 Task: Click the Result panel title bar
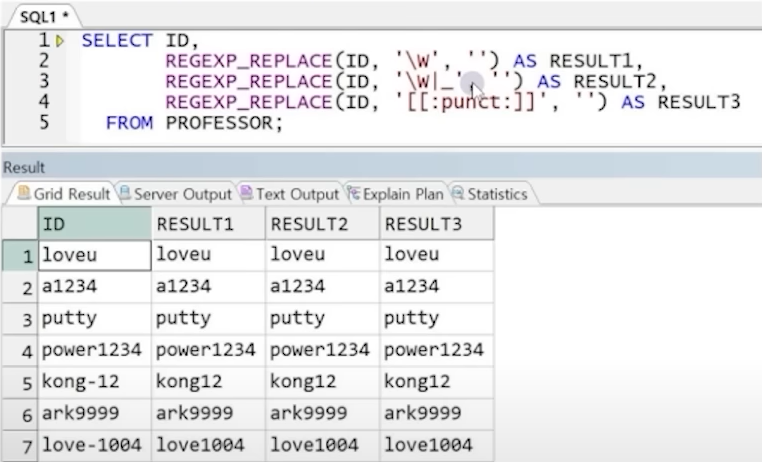click(381, 167)
